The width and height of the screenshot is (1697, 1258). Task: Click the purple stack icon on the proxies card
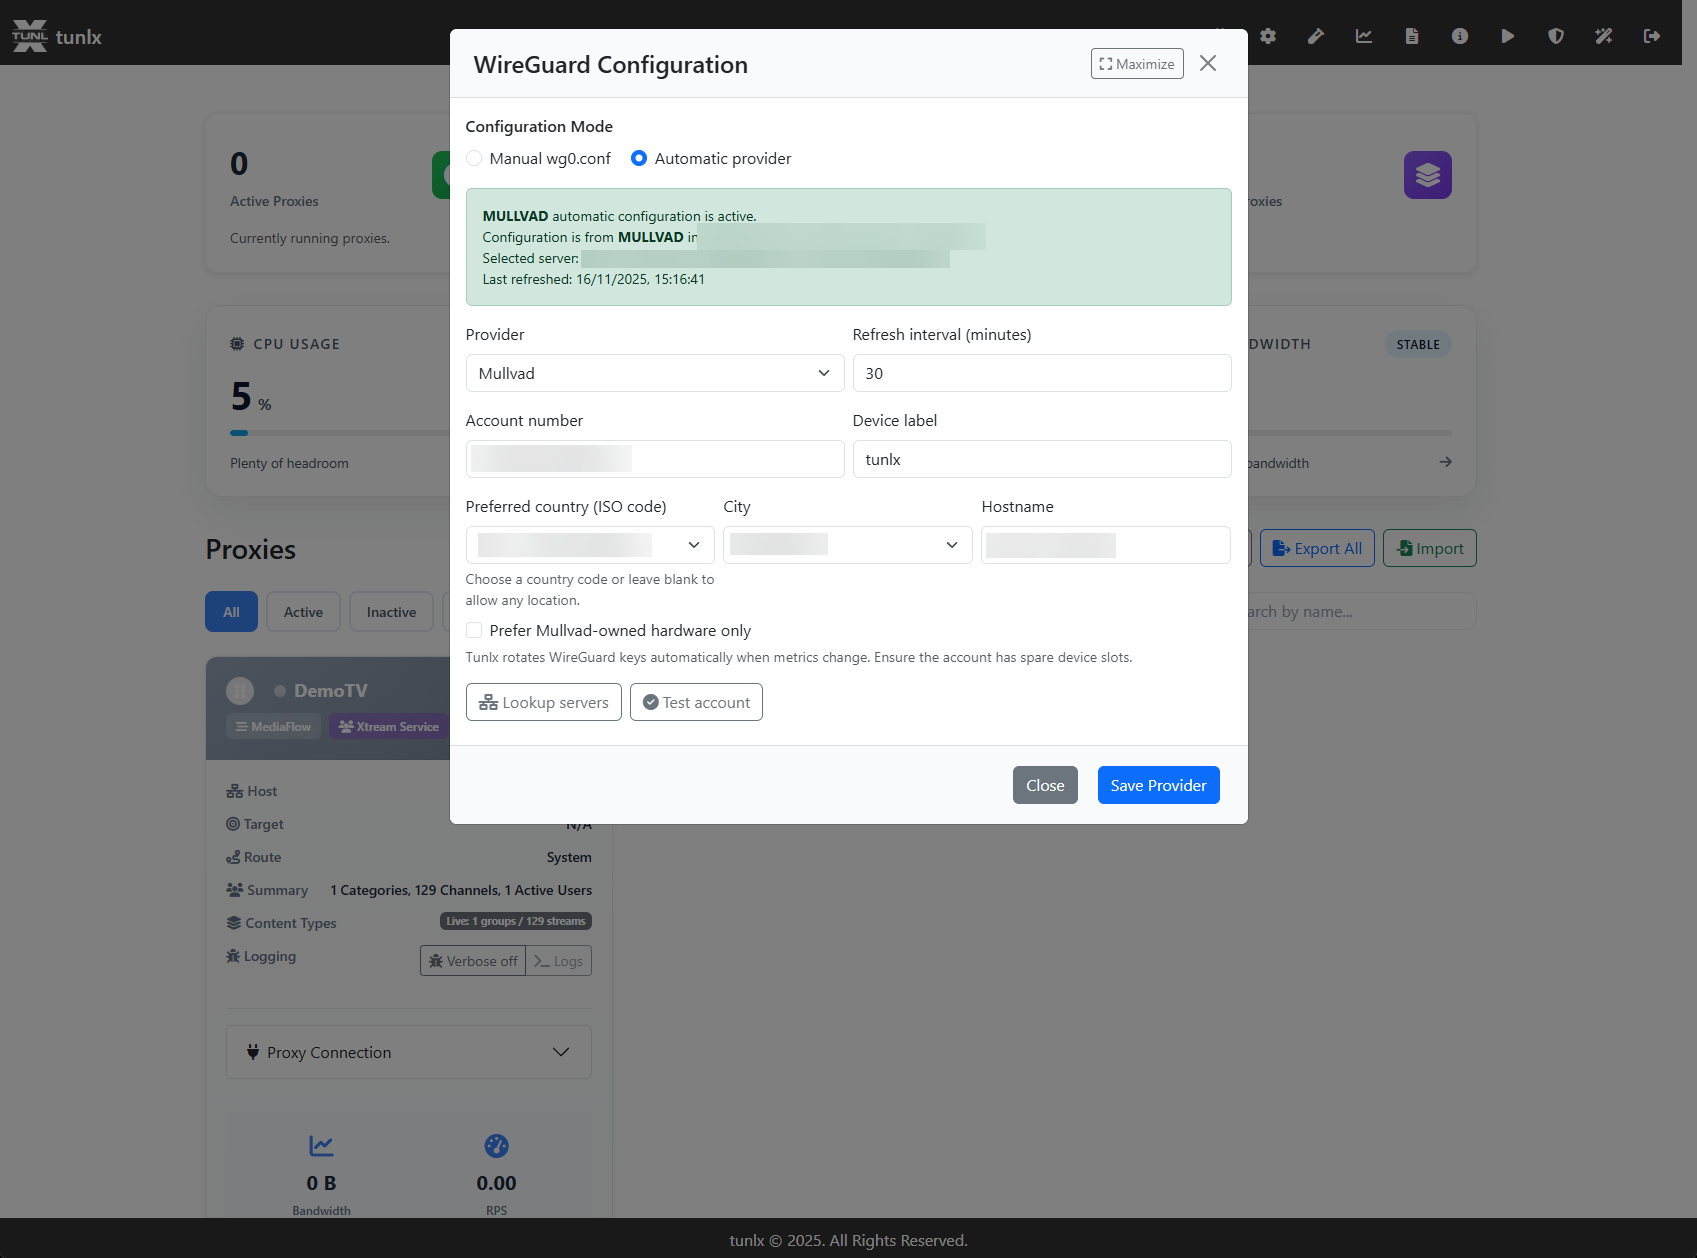(x=1427, y=174)
